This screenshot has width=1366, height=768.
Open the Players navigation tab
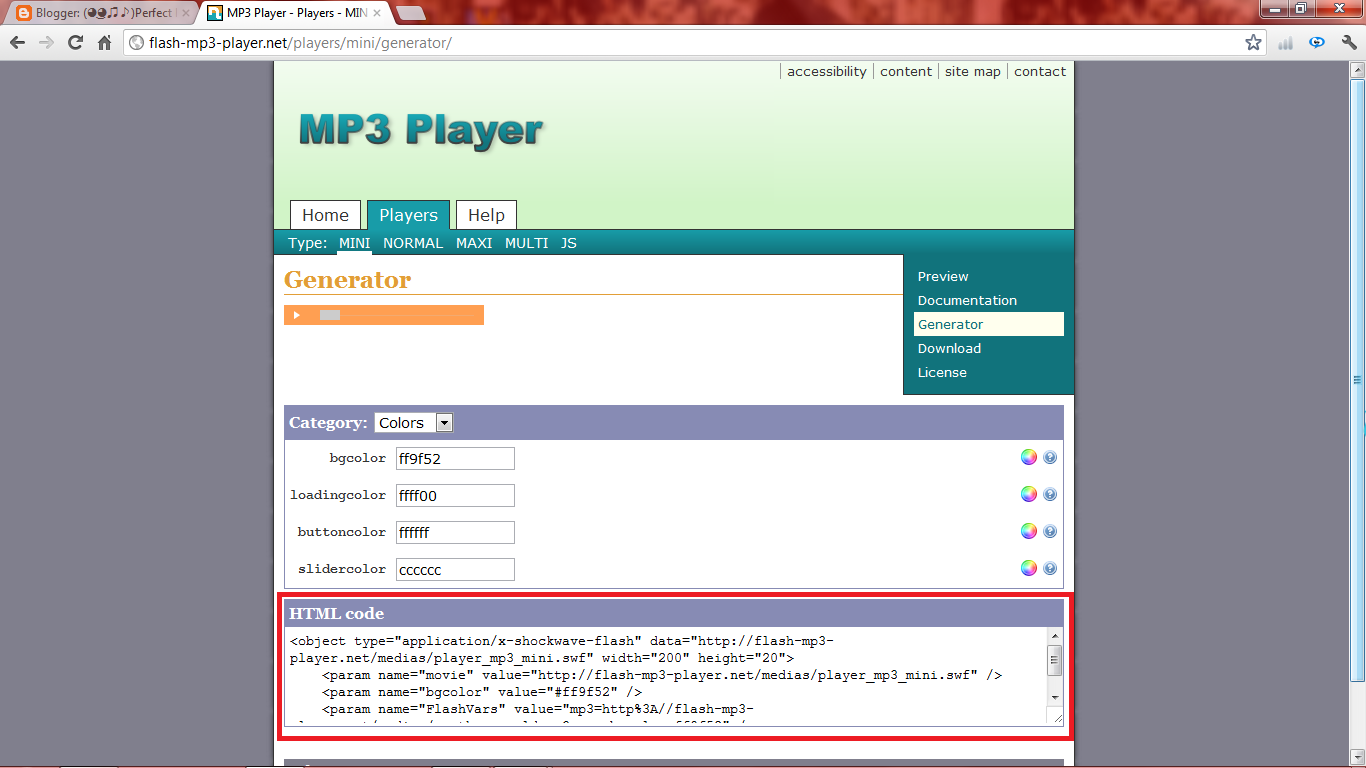408,215
